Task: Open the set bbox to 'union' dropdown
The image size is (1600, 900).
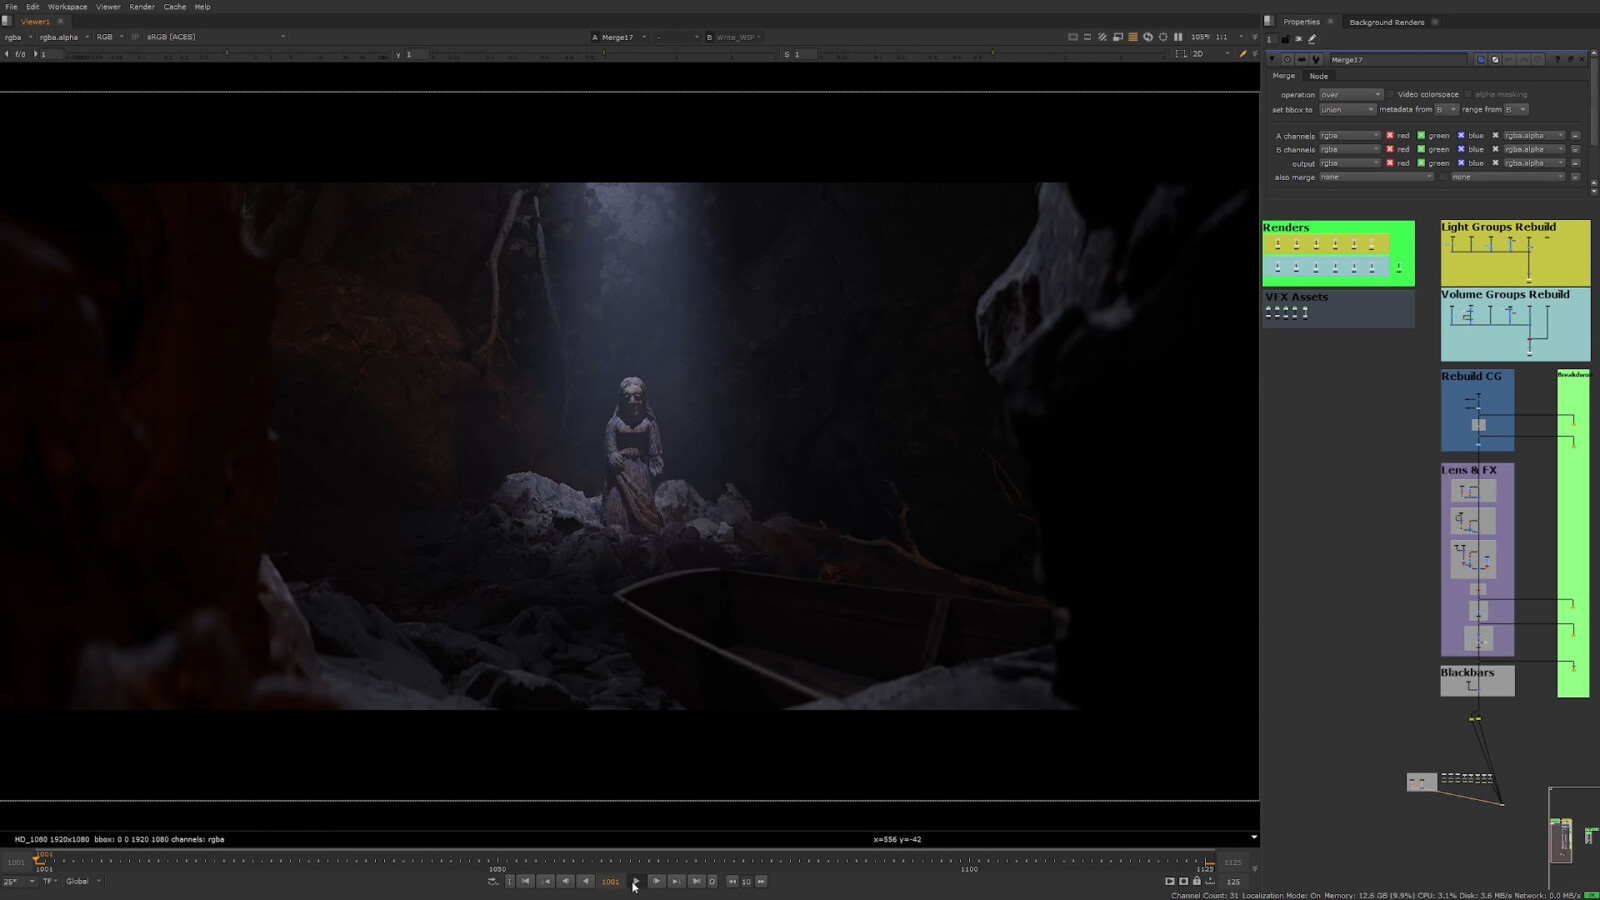Action: pyautogui.click(x=1347, y=110)
